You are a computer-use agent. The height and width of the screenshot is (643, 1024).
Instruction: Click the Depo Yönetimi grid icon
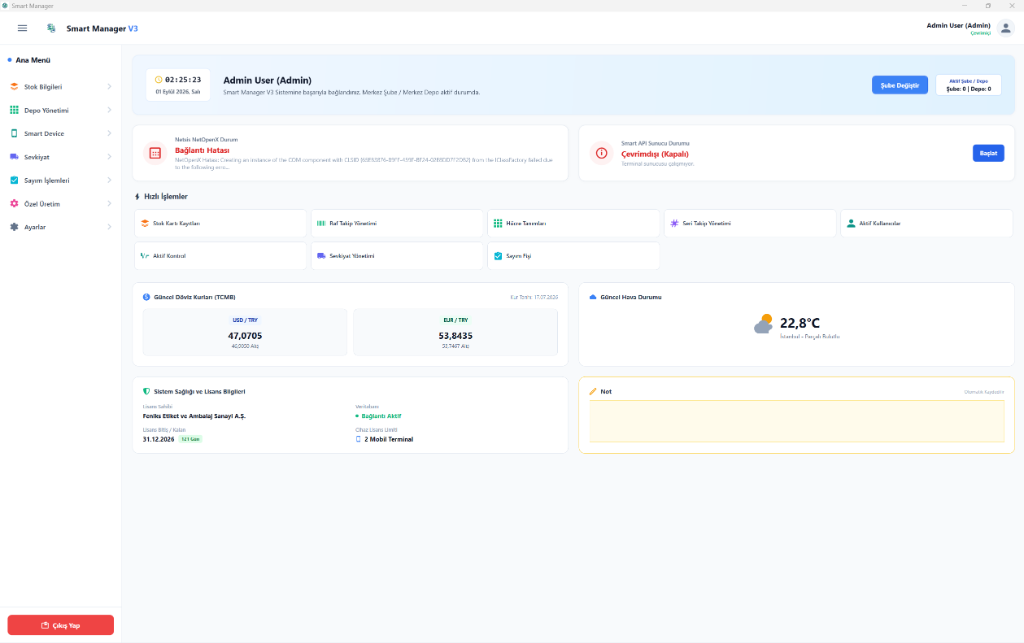click(14, 110)
